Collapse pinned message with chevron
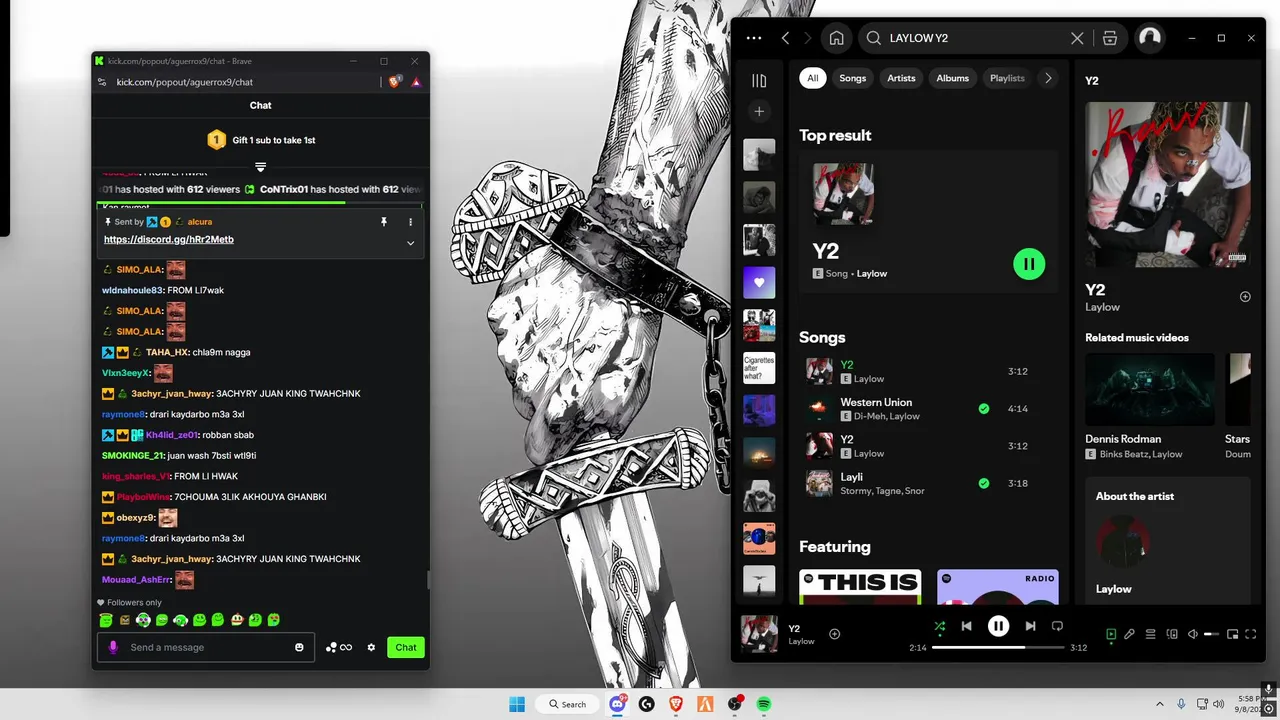Image resolution: width=1280 pixels, height=720 pixels. point(410,243)
